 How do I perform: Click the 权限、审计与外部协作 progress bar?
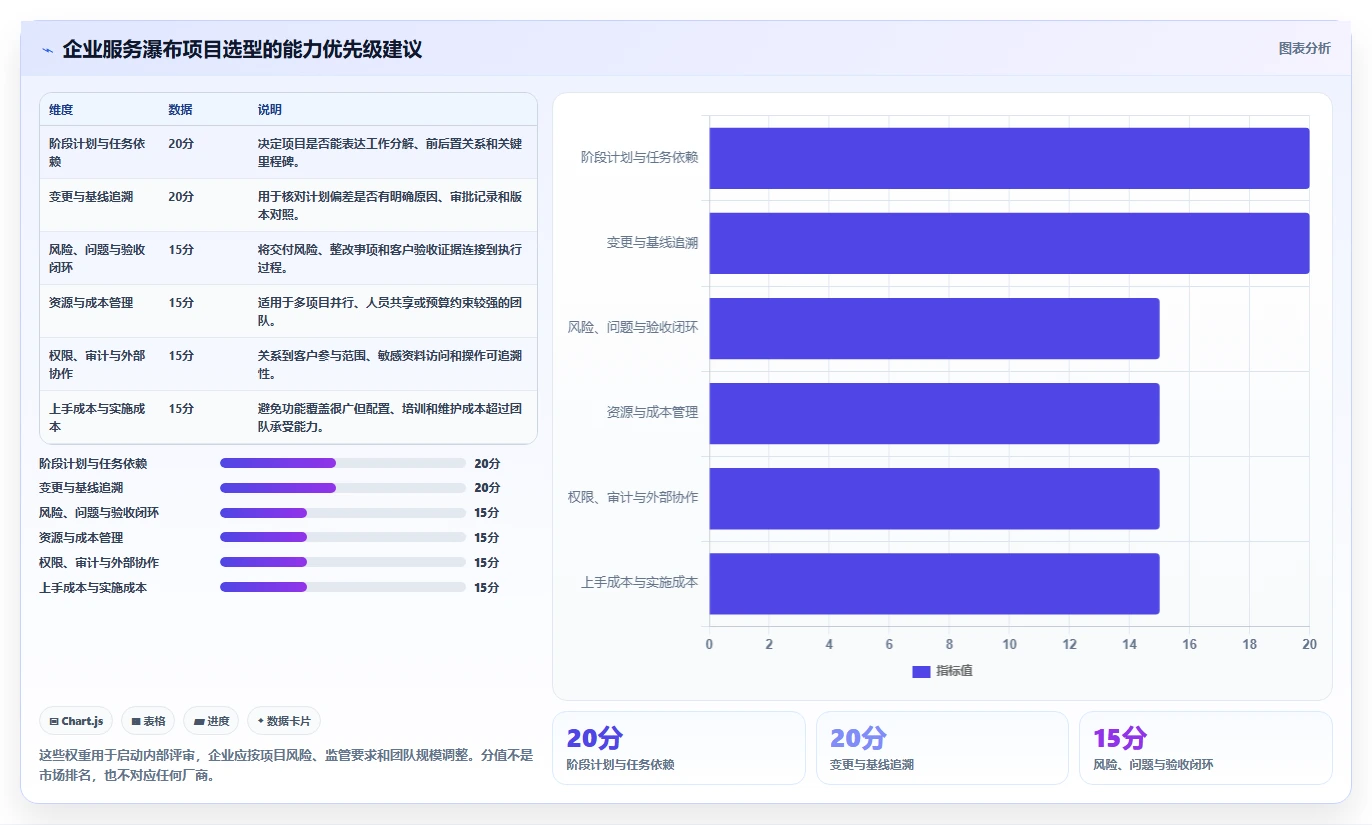(342, 562)
